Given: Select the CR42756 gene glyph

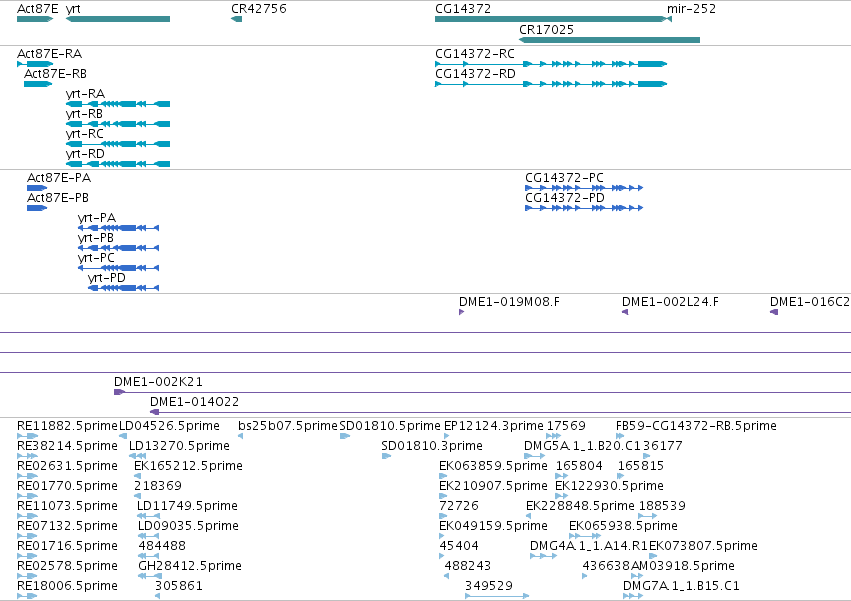Looking at the screenshot, I should pos(236,19).
